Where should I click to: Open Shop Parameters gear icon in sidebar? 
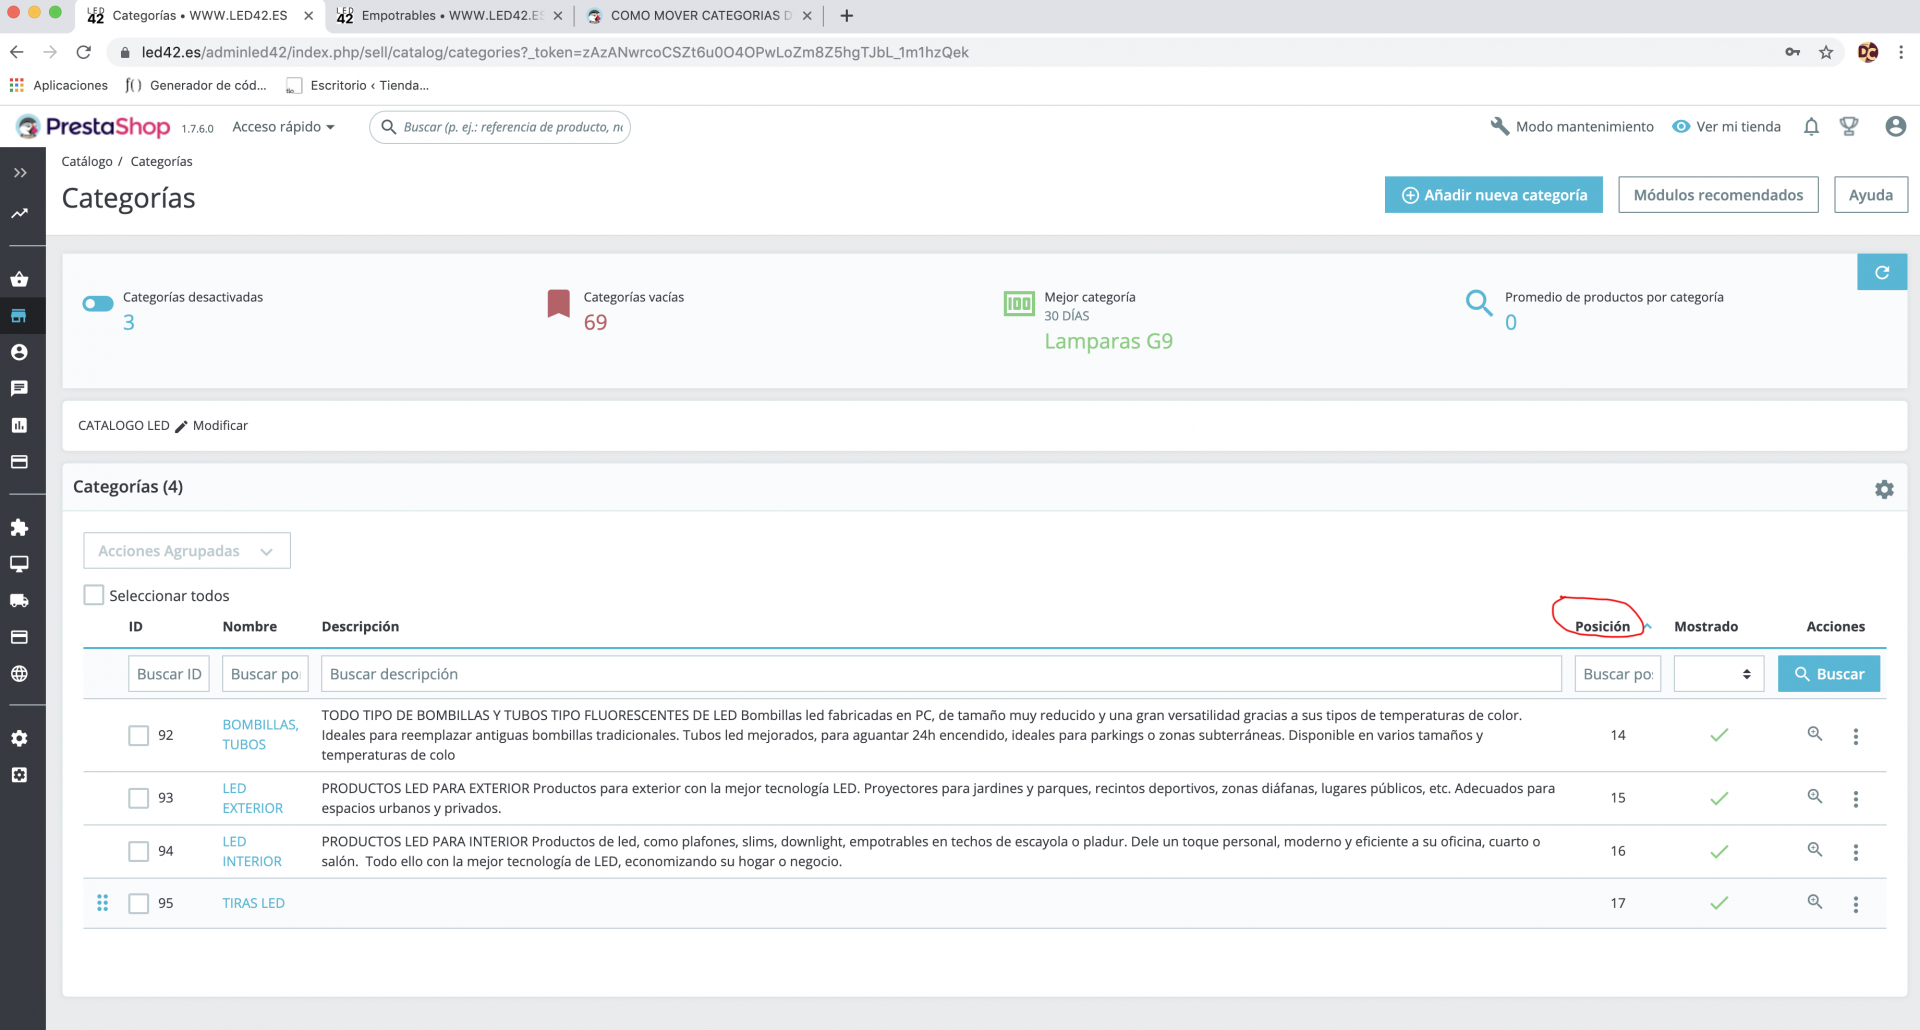pyautogui.click(x=19, y=738)
